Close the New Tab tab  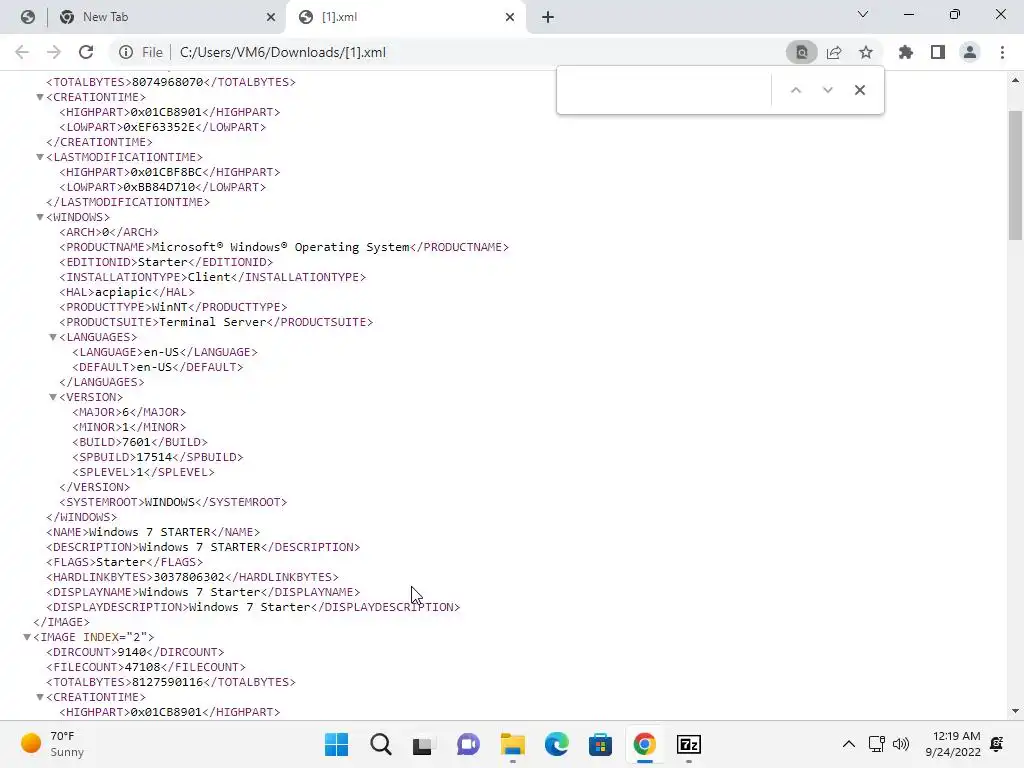click(271, 17)
